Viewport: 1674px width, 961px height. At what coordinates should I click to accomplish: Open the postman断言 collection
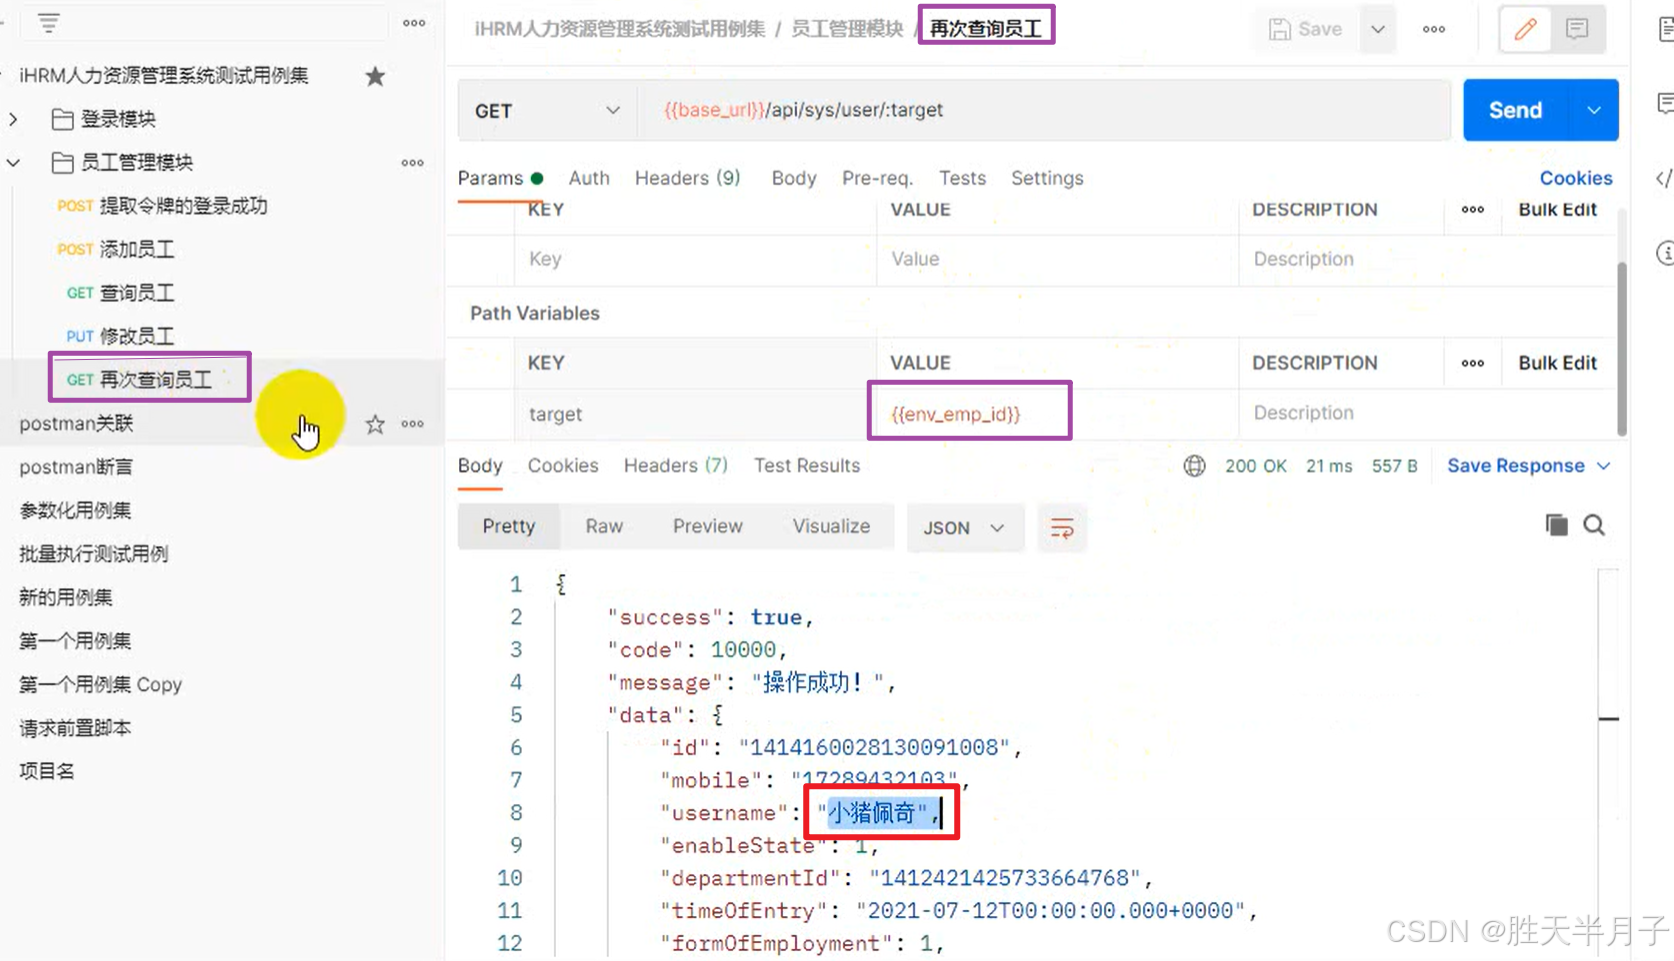76,467
